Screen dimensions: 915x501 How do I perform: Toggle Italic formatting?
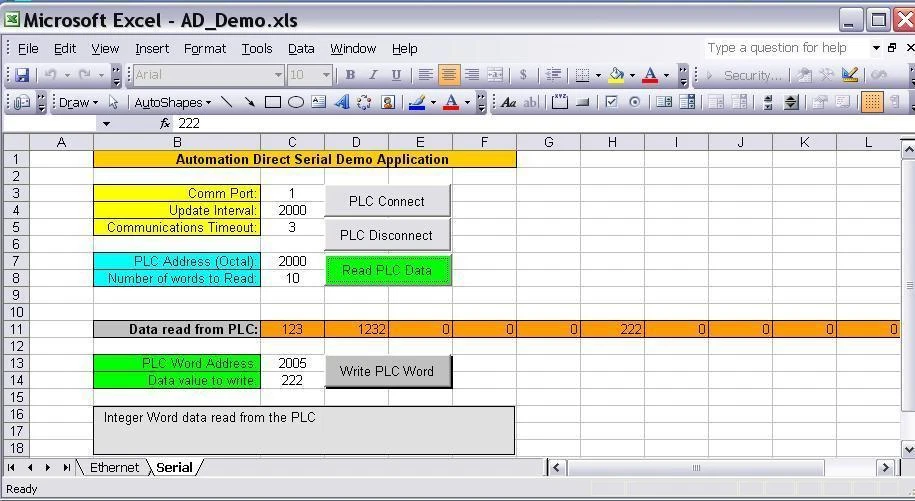(x=373, y=75)
